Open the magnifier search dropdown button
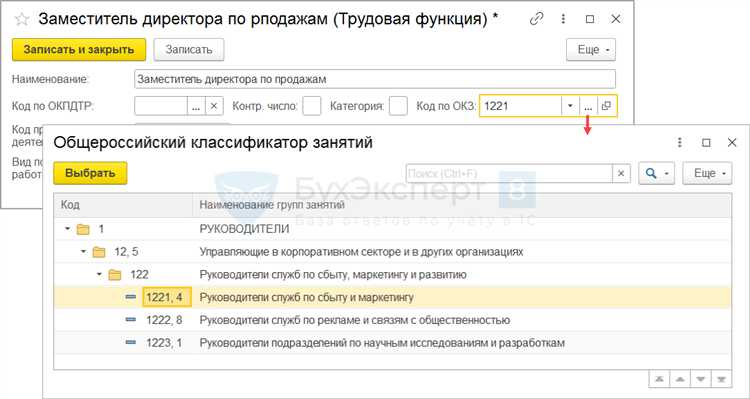This screenshot has width=750, height=399. (656, 173)
